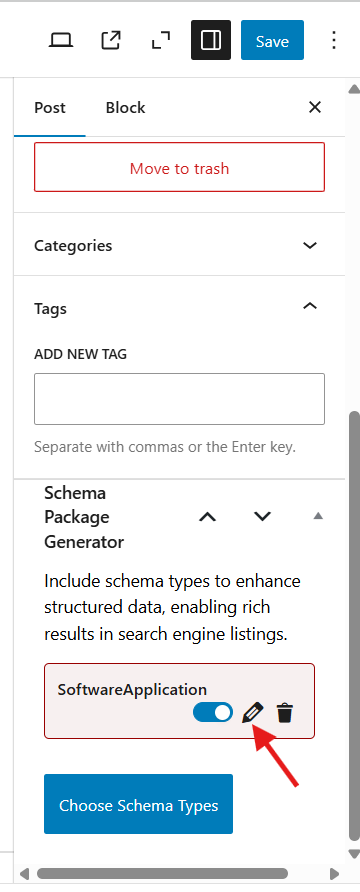360x892 pixels.
Task: Collapse Schema Package Generator triangle
Action: (318, 516)
